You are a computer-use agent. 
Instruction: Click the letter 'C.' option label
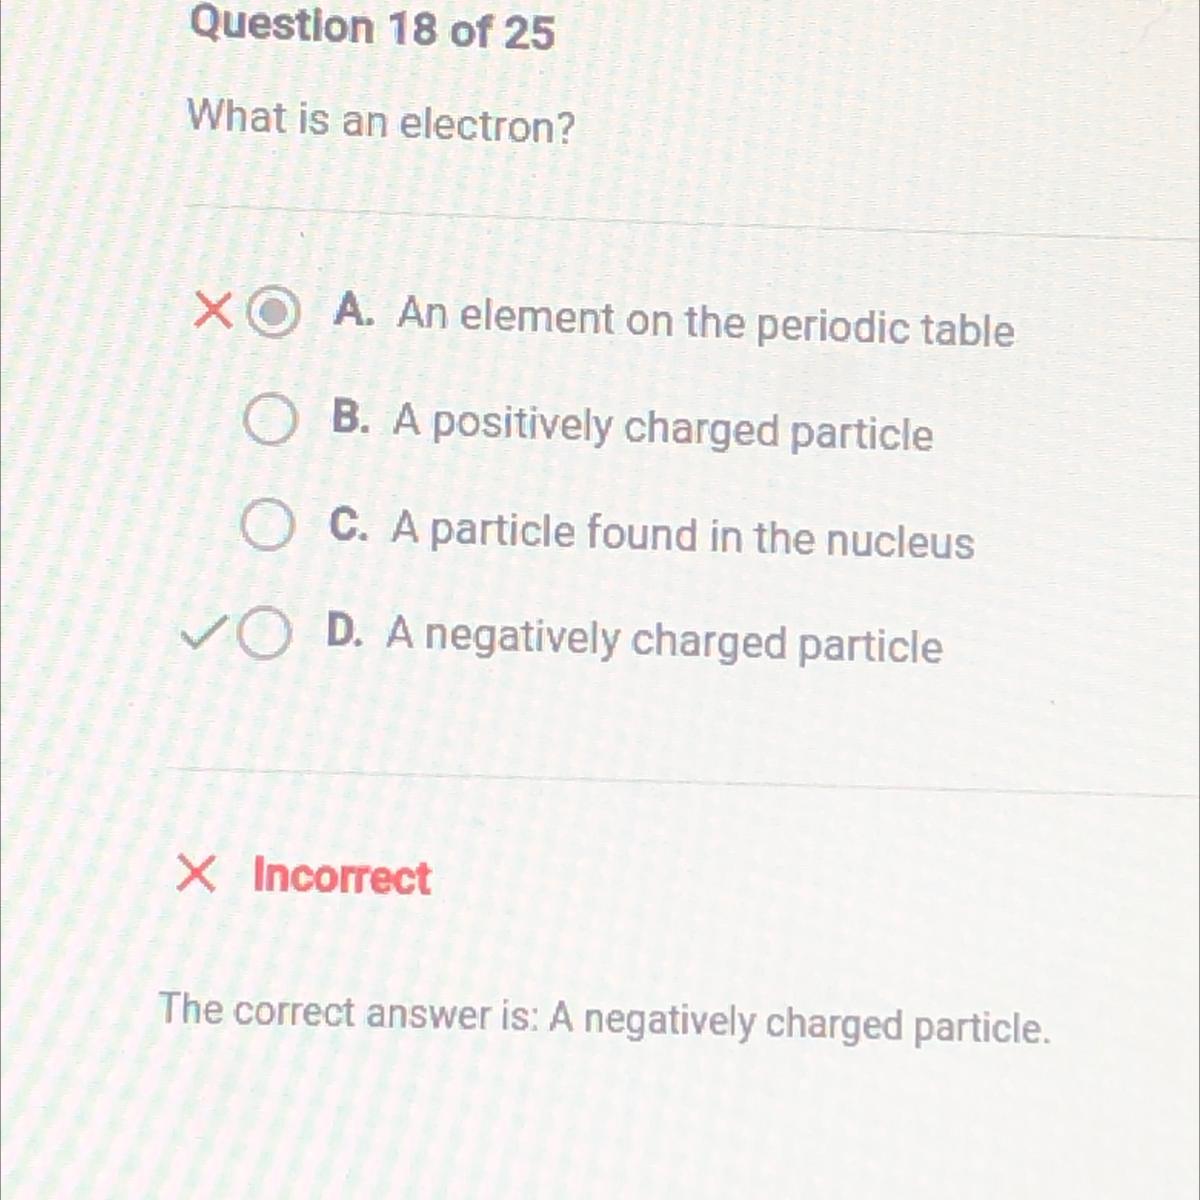pos(348,526)
